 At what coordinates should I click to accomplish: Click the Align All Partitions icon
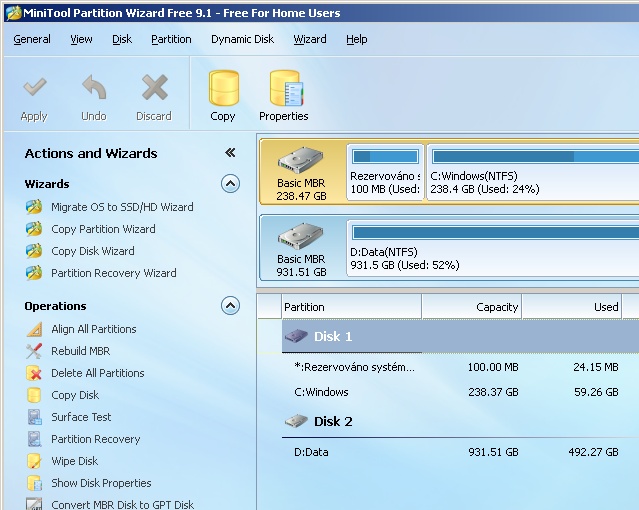pos(34,329)
